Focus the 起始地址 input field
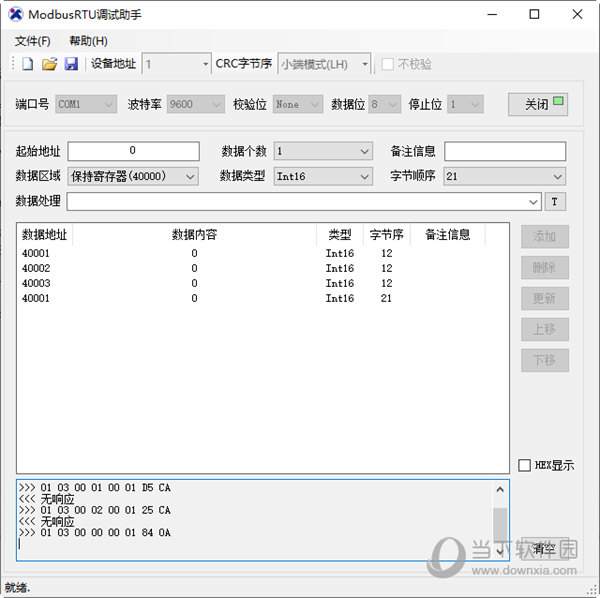Viewport: 600px width, 598px height. 133,151
